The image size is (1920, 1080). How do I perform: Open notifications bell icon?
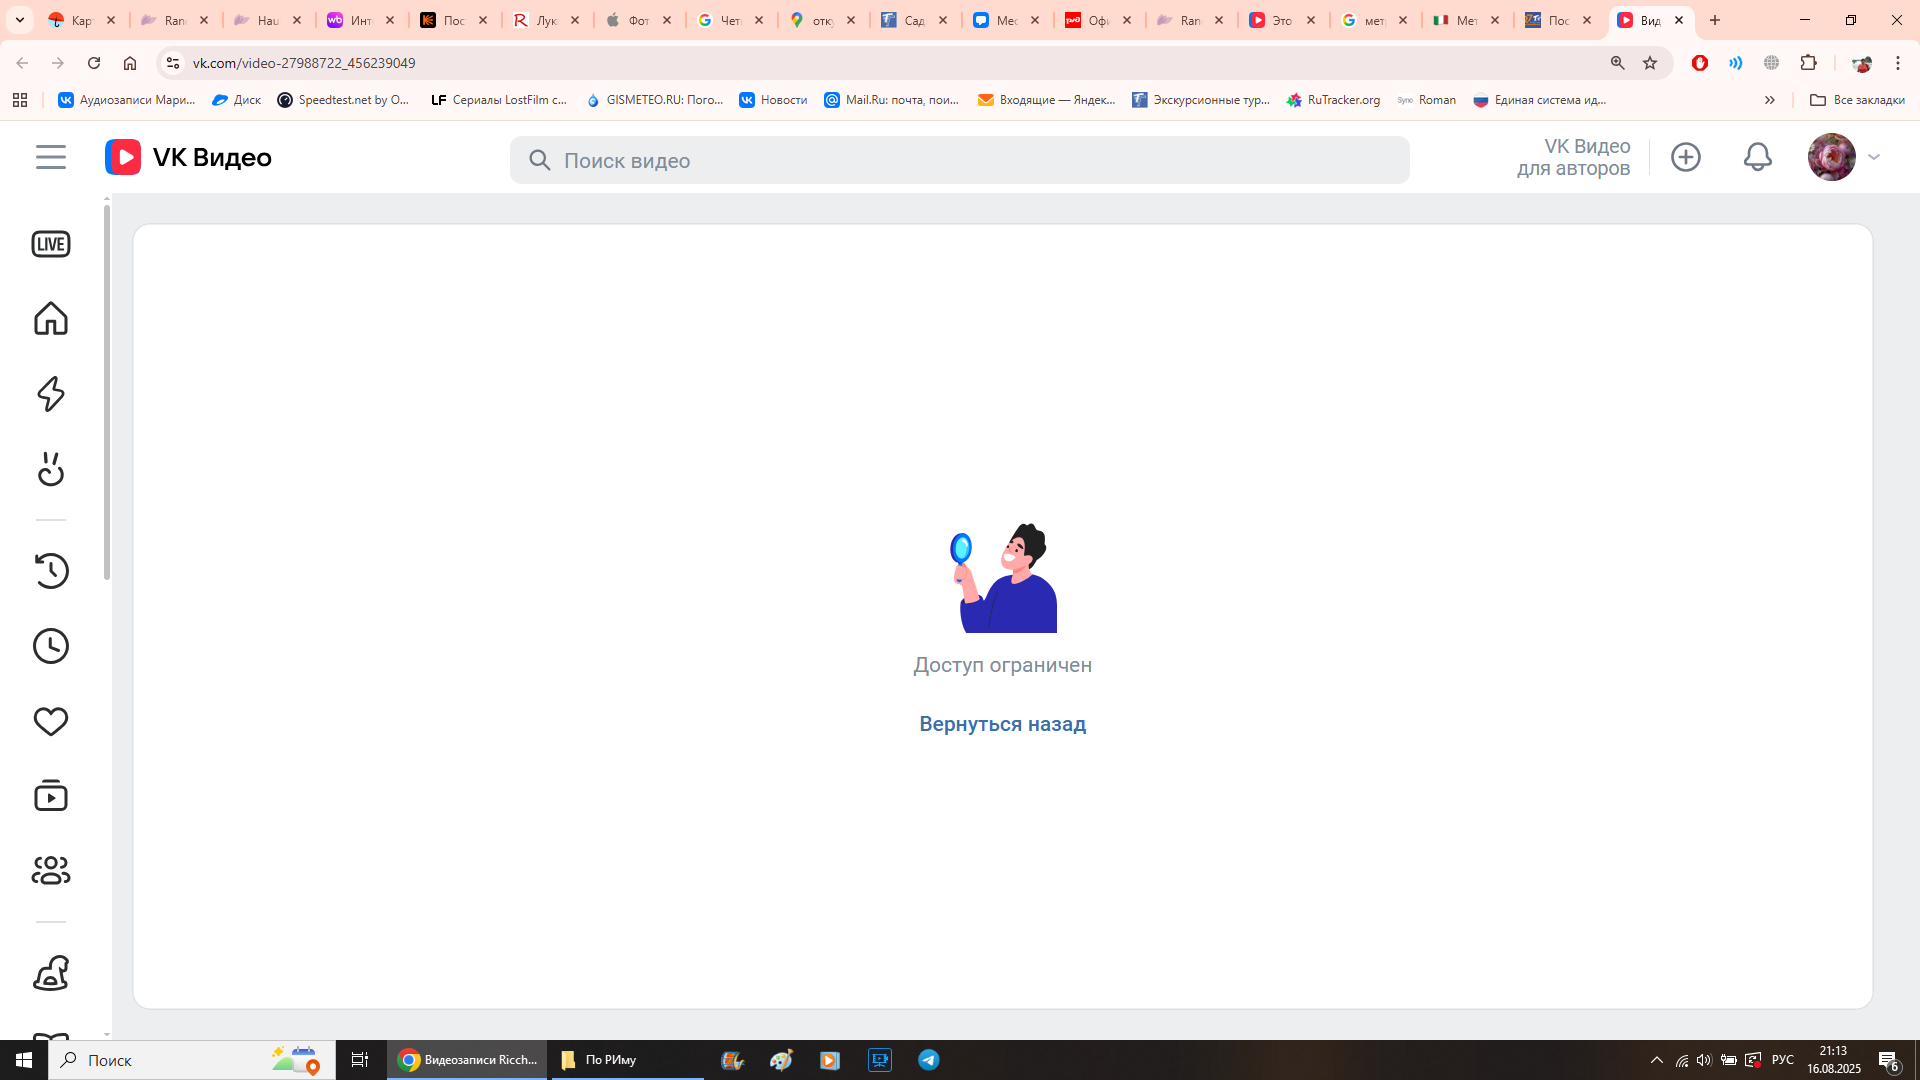click(x=1758, y=157)
